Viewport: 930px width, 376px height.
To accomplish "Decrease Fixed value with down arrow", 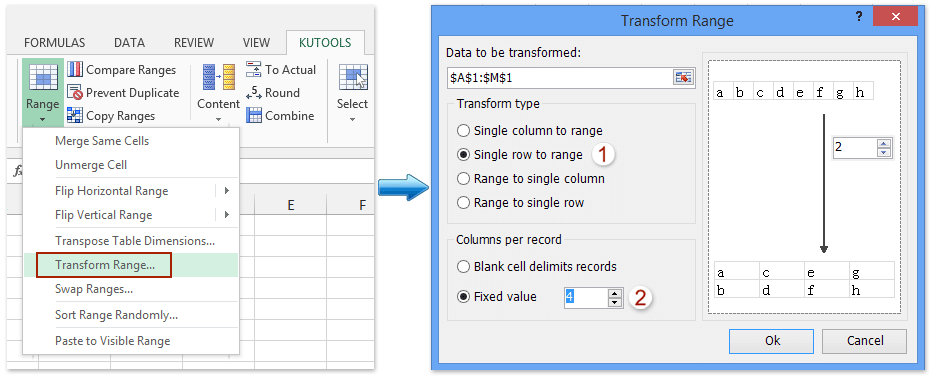I will (615, 302).
